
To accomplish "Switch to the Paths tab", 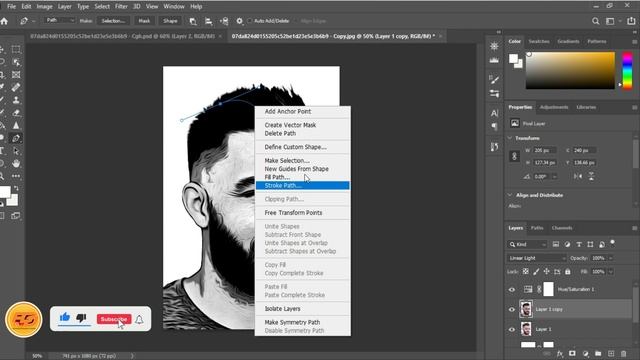I will pos(537,228).
